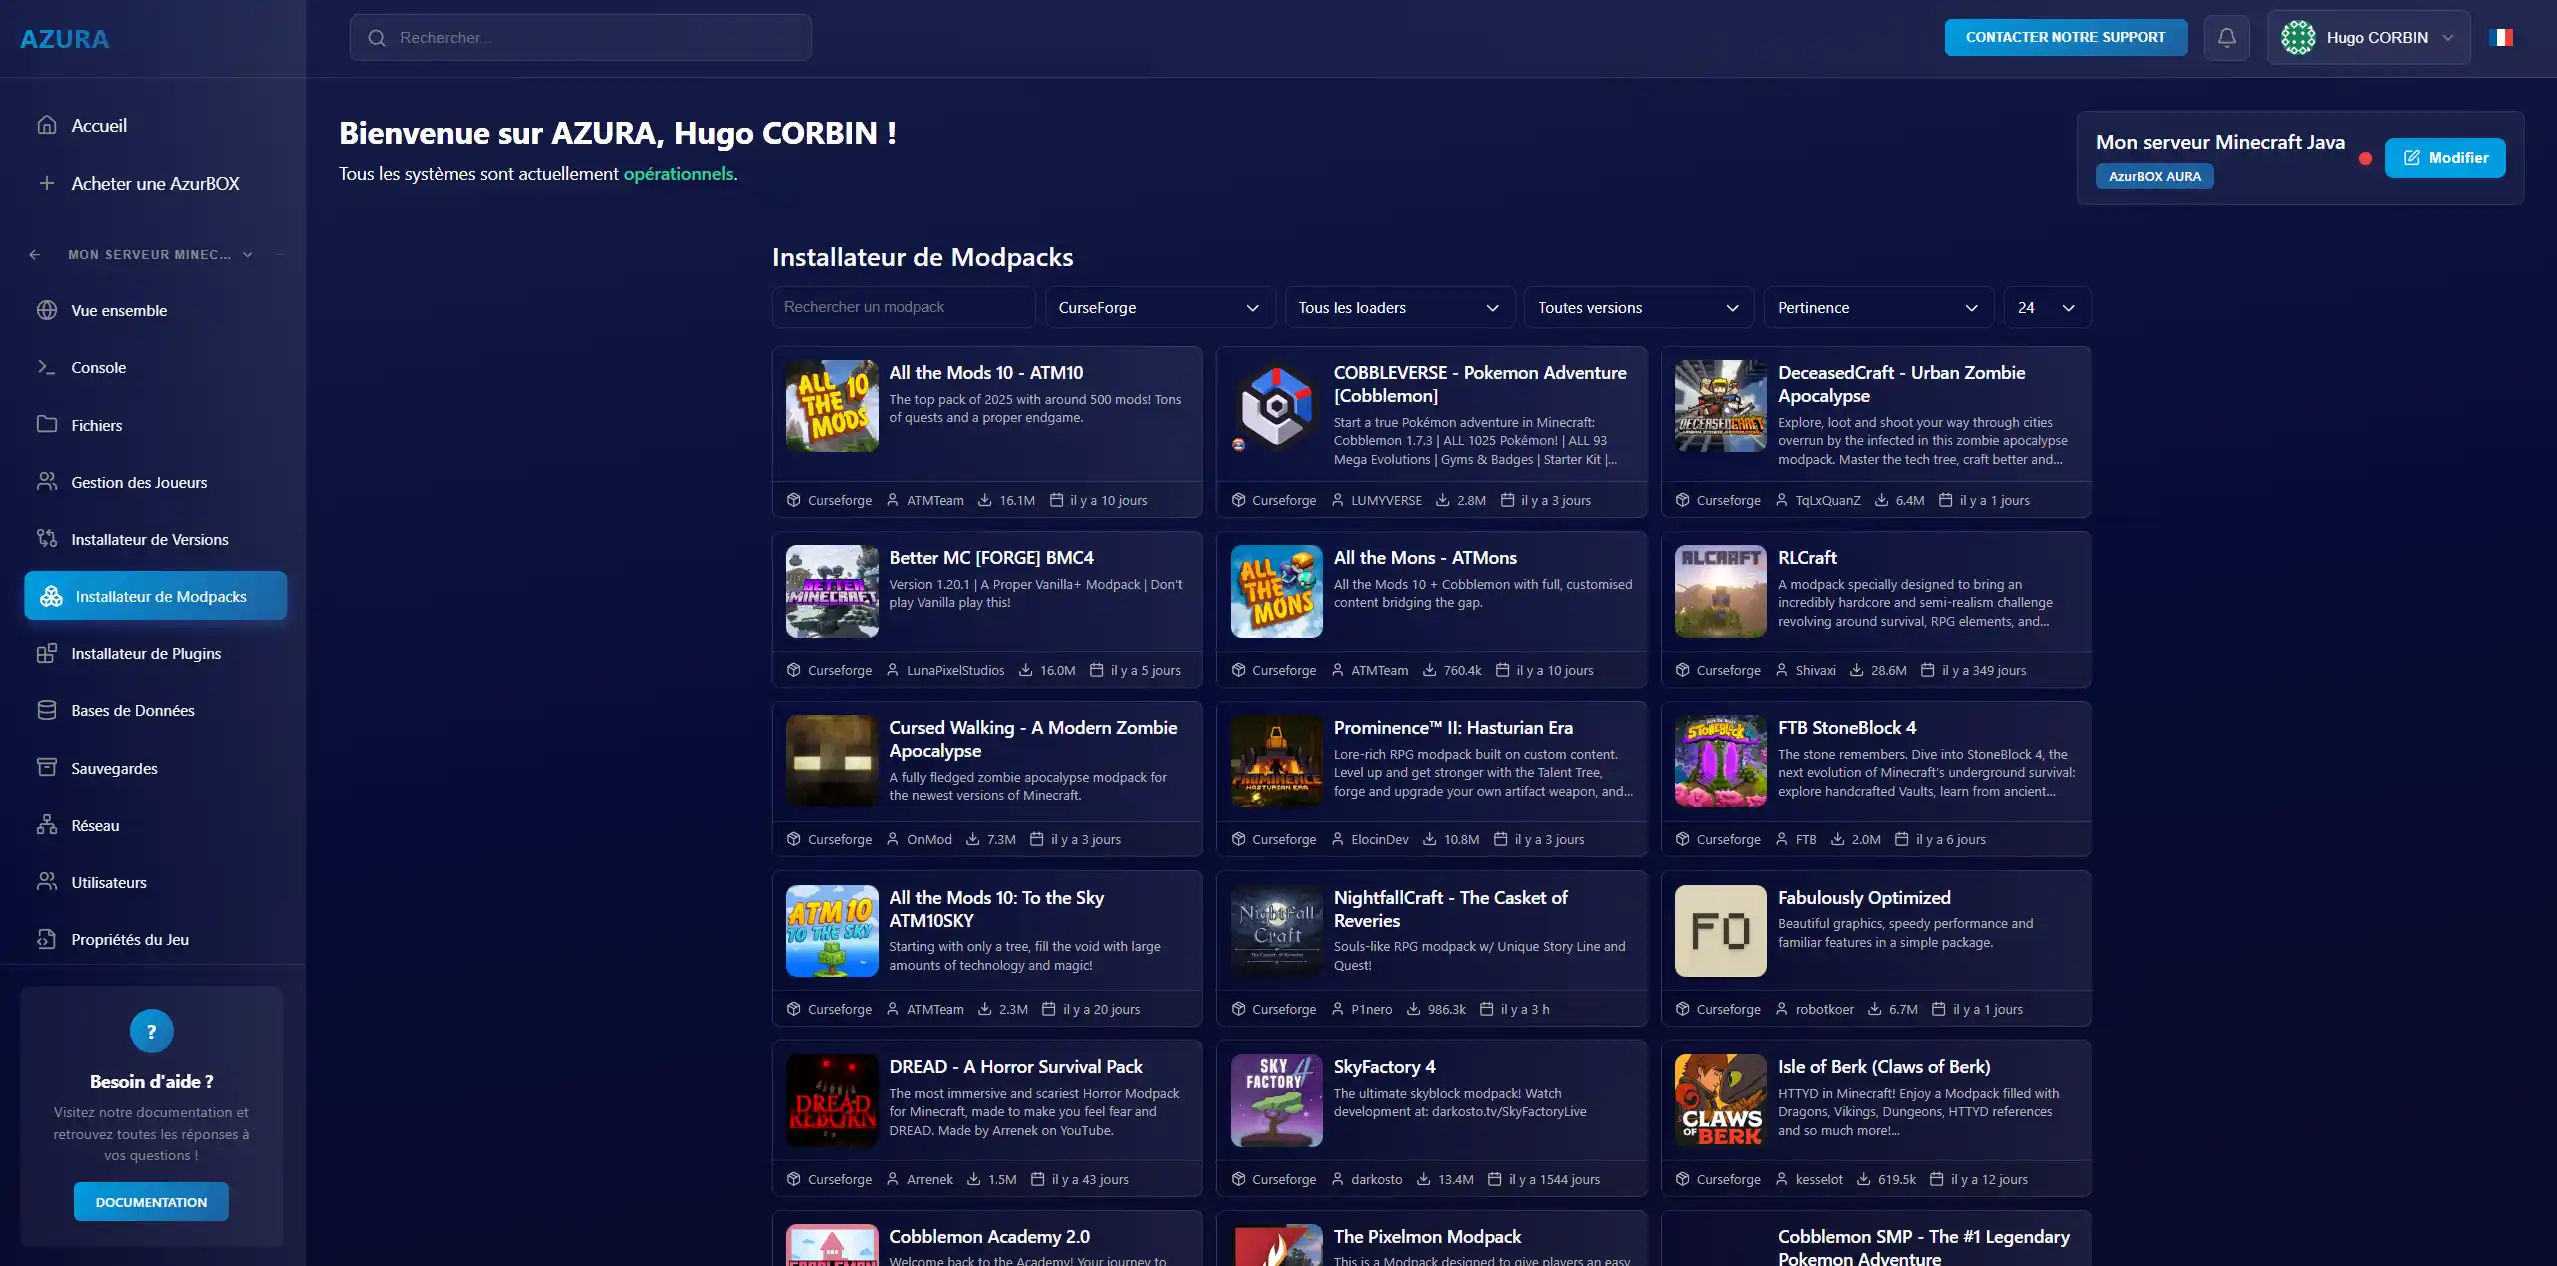Click the Modifier server button
This screenshot has width=2557, height=1266.
[x=2444, y=158]
